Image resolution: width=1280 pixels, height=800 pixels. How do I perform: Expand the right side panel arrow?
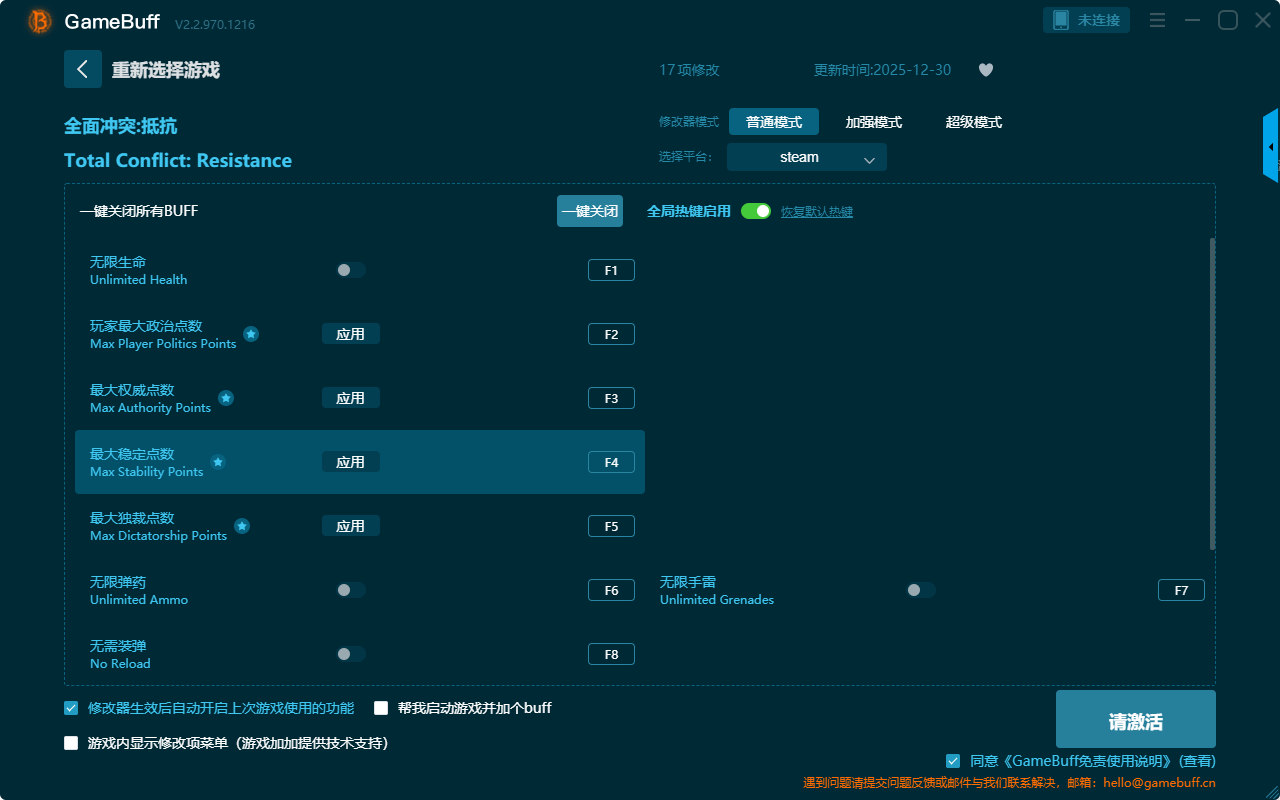click(x=1271, y=147)
